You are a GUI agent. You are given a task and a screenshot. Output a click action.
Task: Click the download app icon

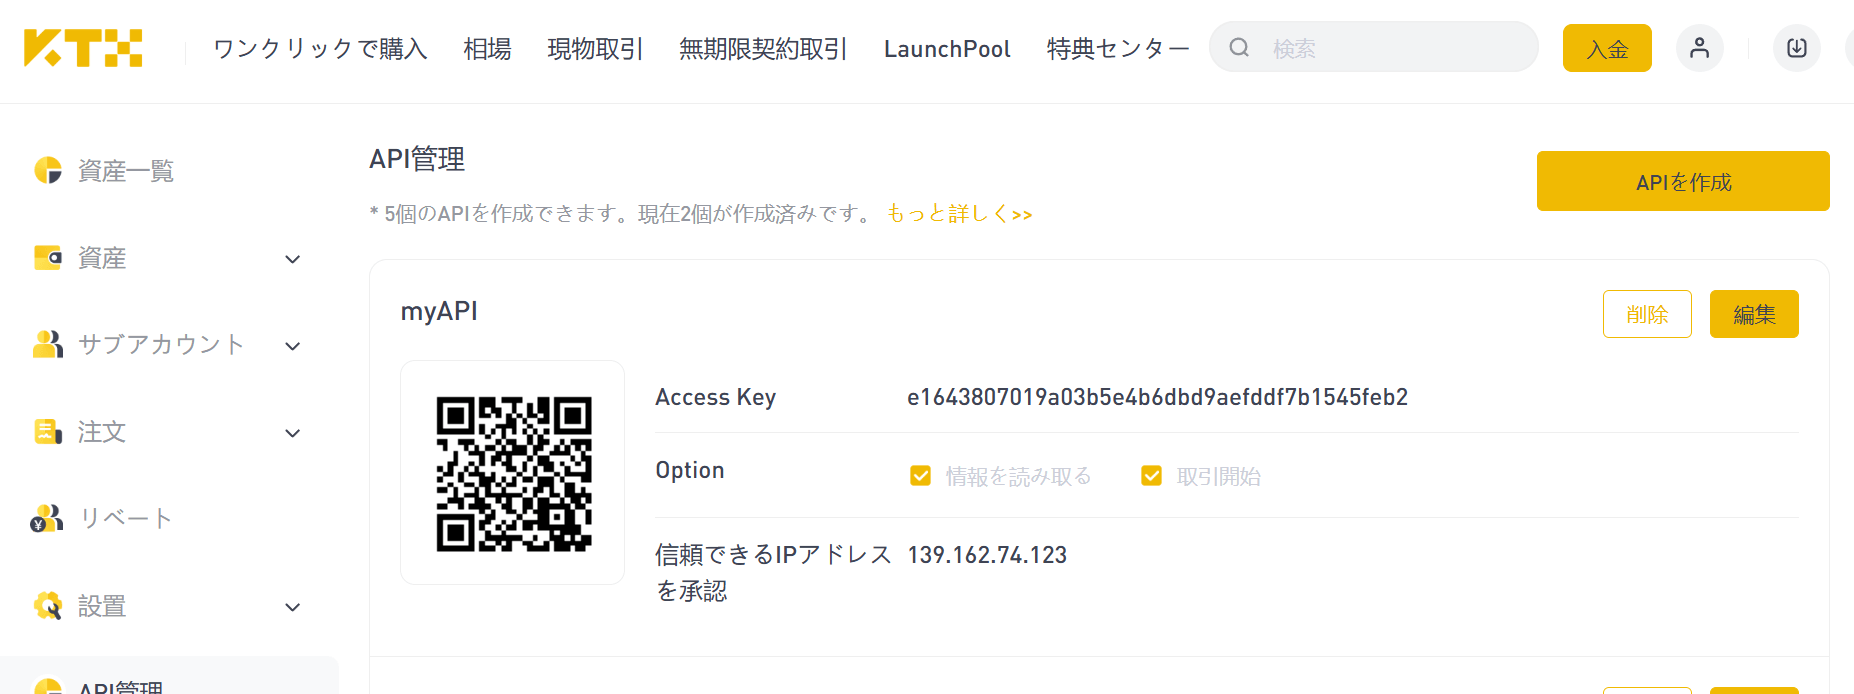[x=1796, y=48]
